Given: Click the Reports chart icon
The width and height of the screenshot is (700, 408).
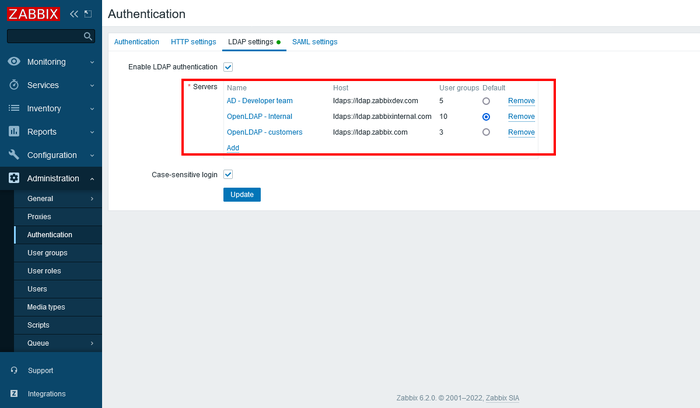Looking at the screenshot, I should [14, 131].
